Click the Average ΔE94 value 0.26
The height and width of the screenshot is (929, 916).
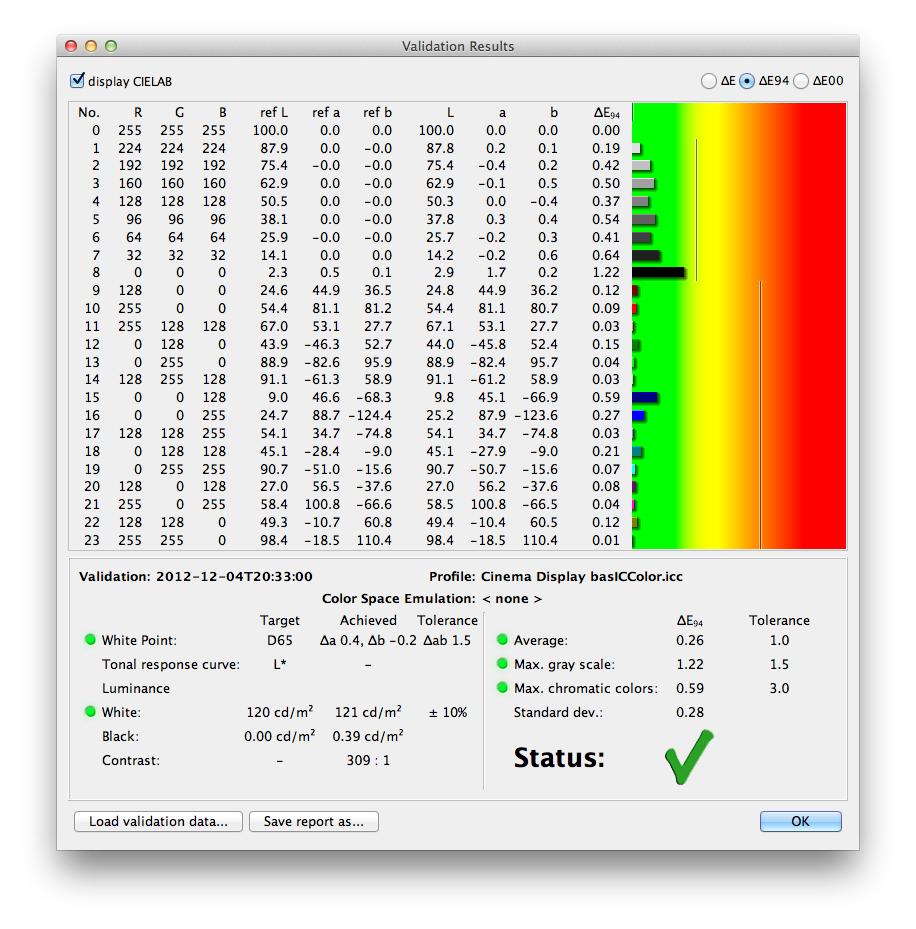coord(690,640)
